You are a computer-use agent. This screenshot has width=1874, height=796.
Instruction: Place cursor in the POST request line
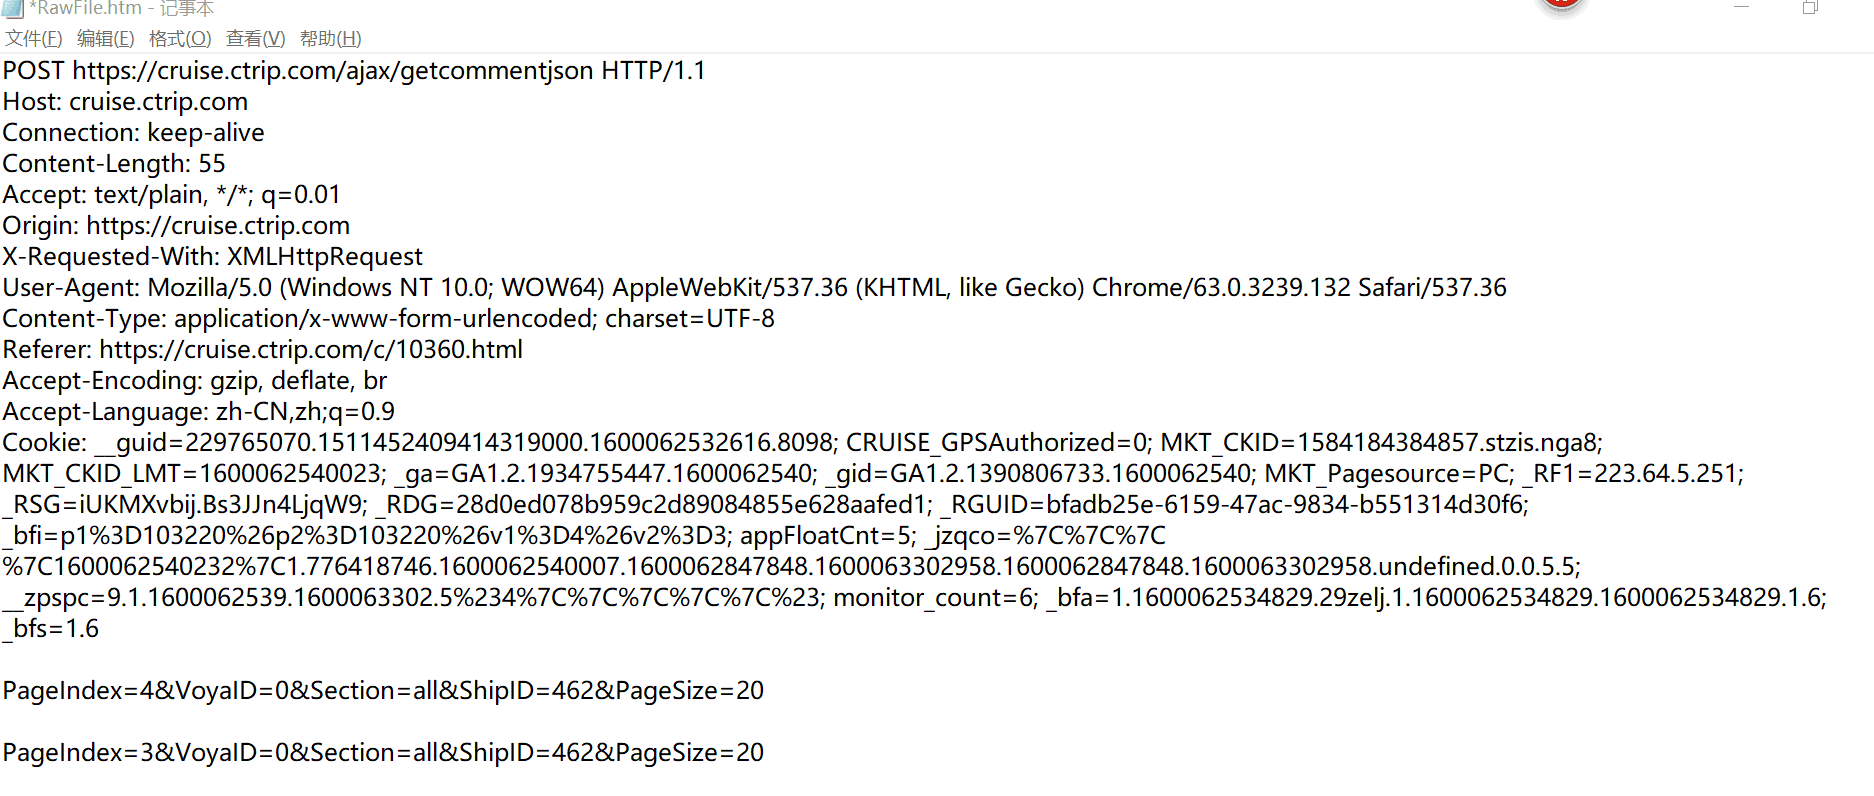[x=354, y=71]
